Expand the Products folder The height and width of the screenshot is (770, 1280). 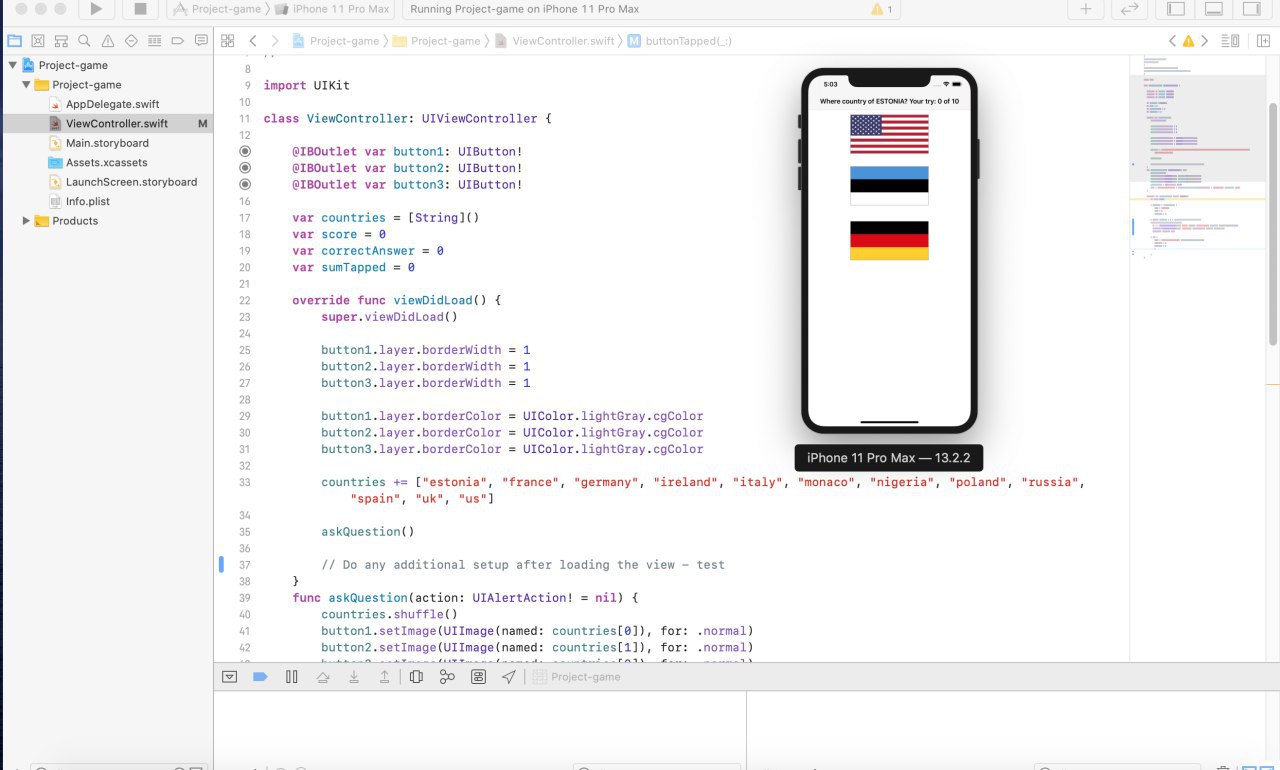coord(26,221)
